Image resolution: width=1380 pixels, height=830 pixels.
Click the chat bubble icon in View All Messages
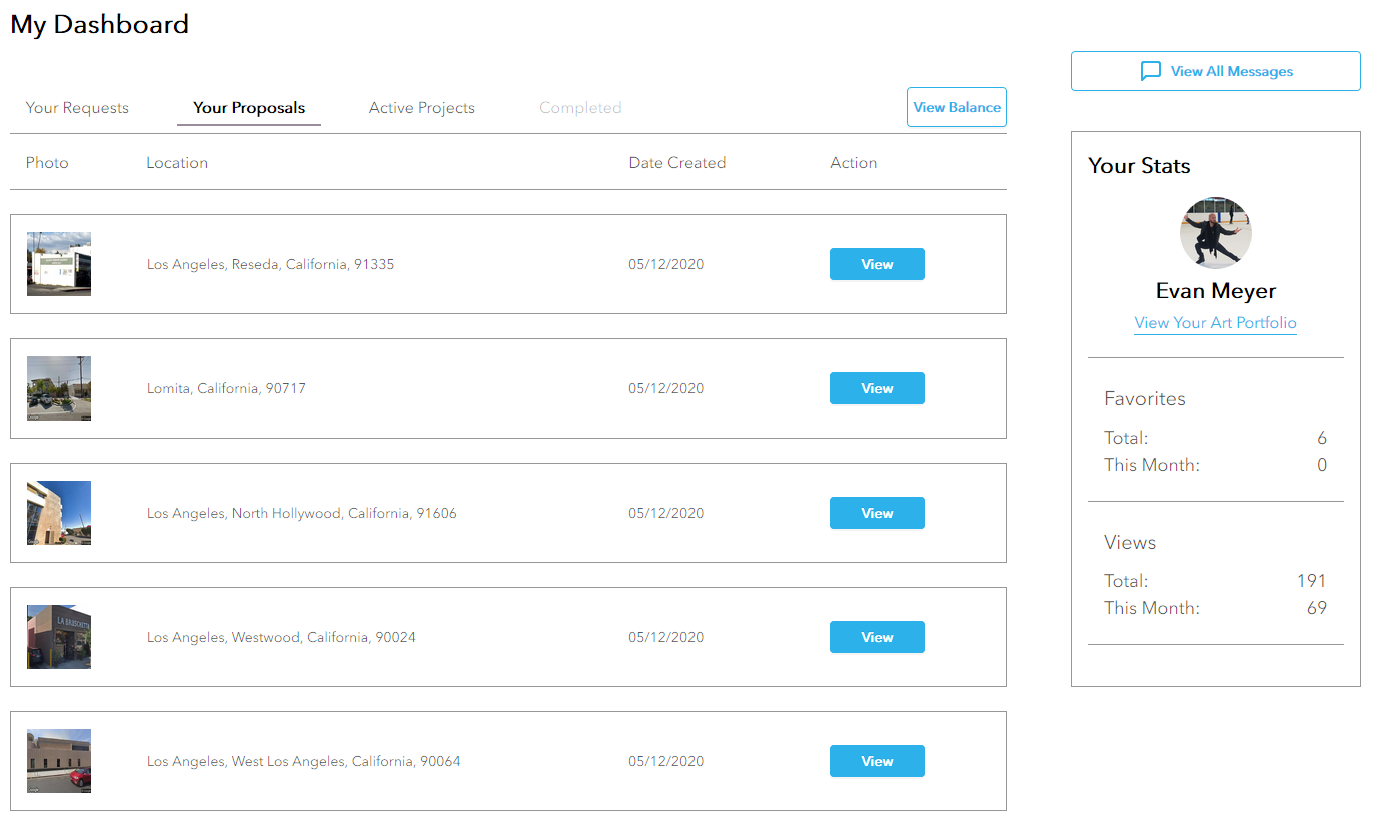point(1151,71)
